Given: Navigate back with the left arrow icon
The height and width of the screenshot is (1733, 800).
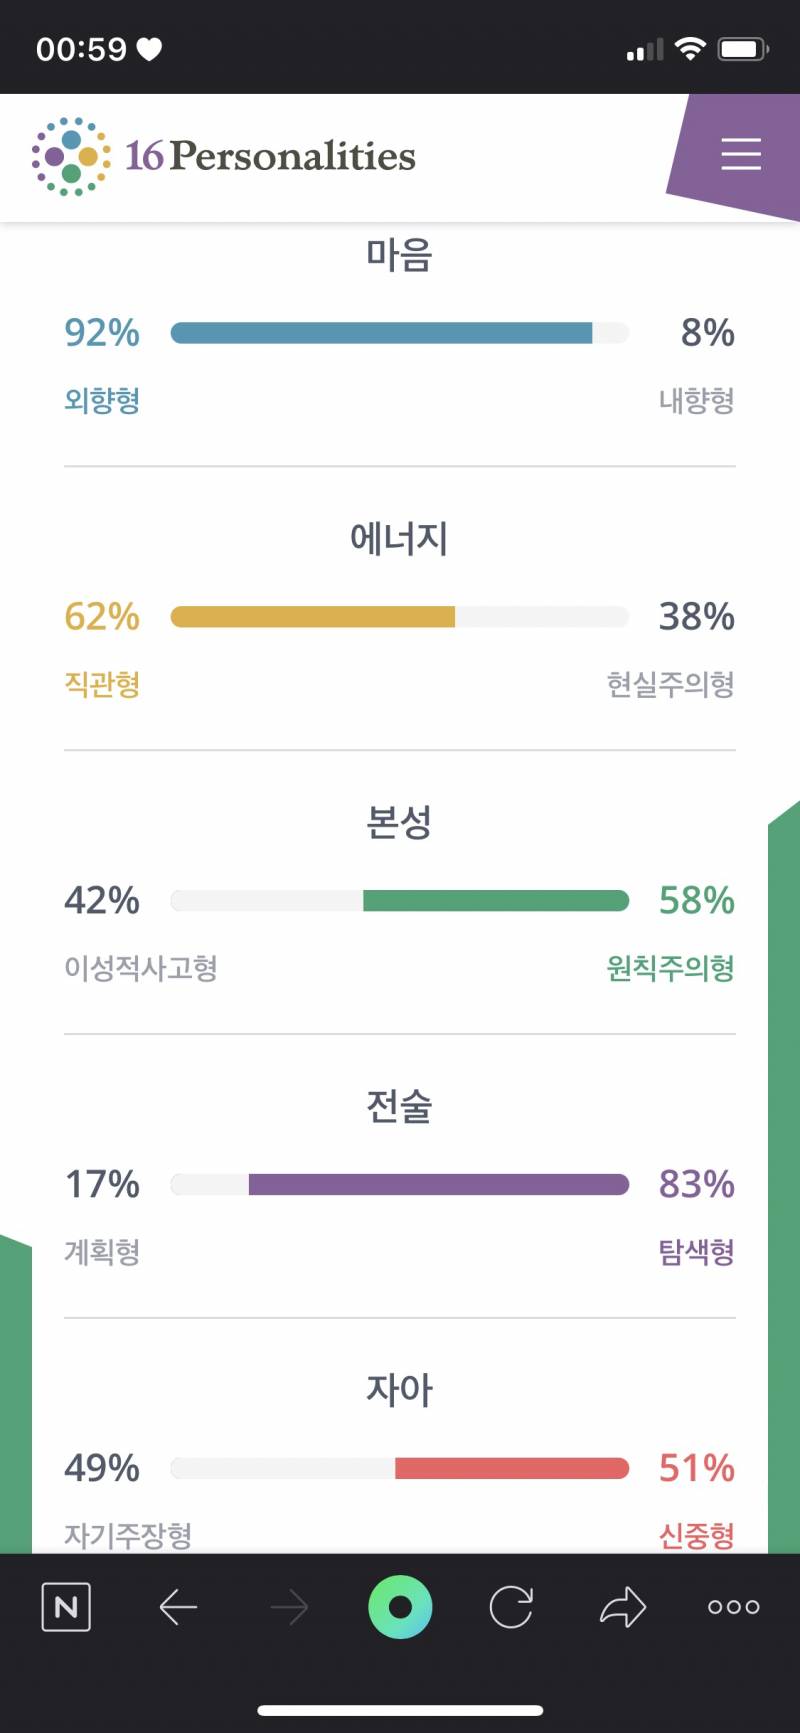Looking at the screenshot, I should click(178, 1607).
